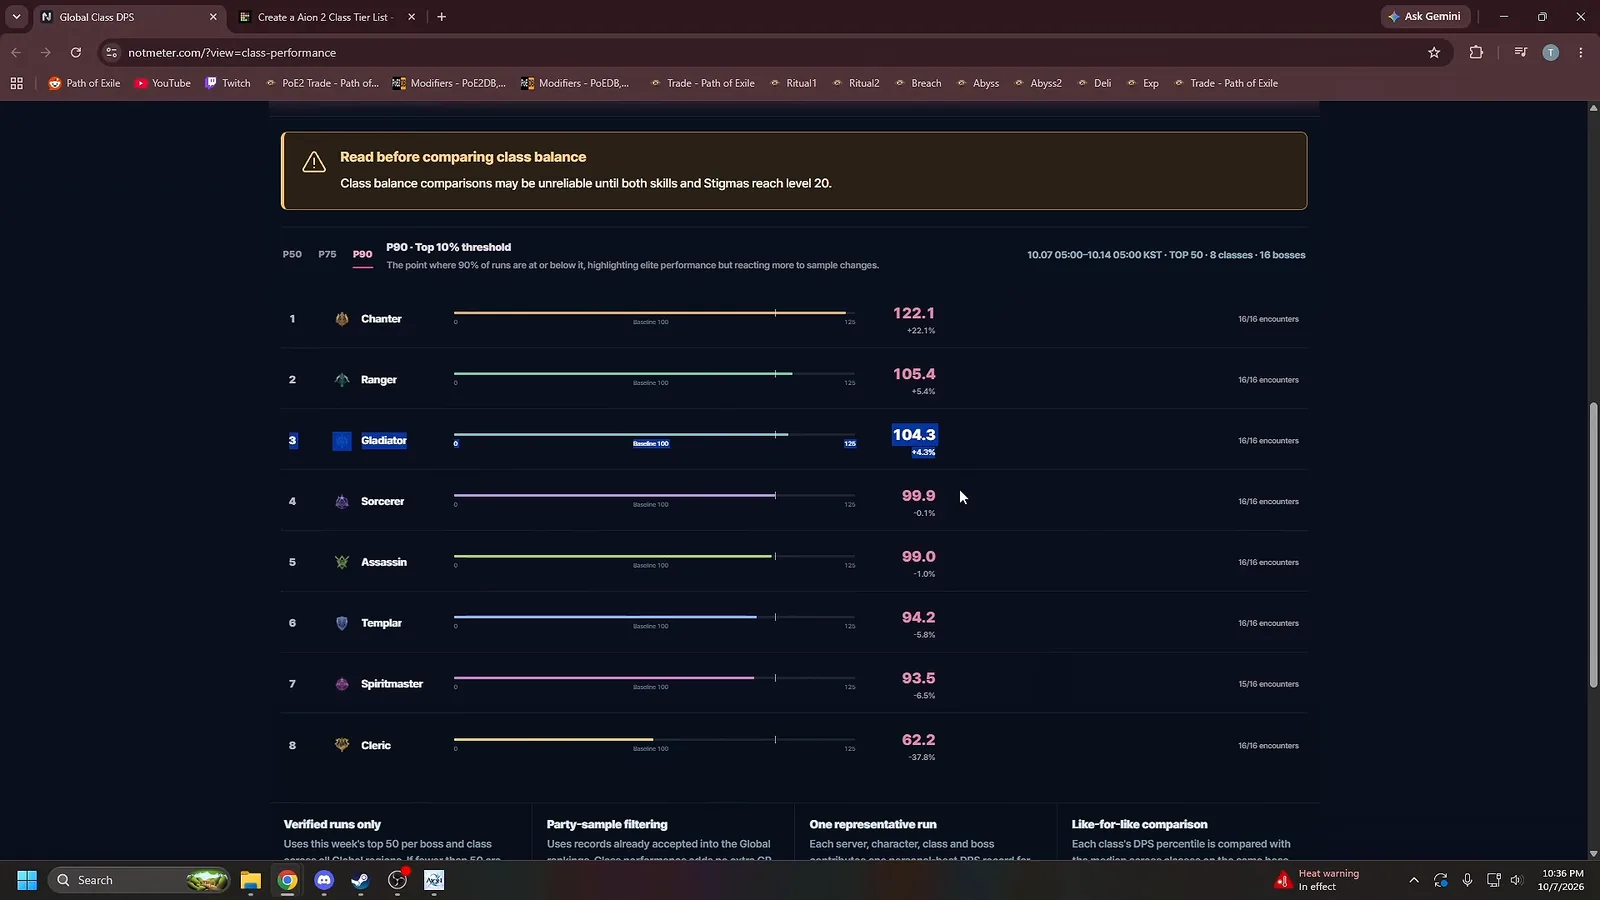Launch Discord from the taskbar
Viewport: 1600px width, 900px height.
(x=324, y=880)
